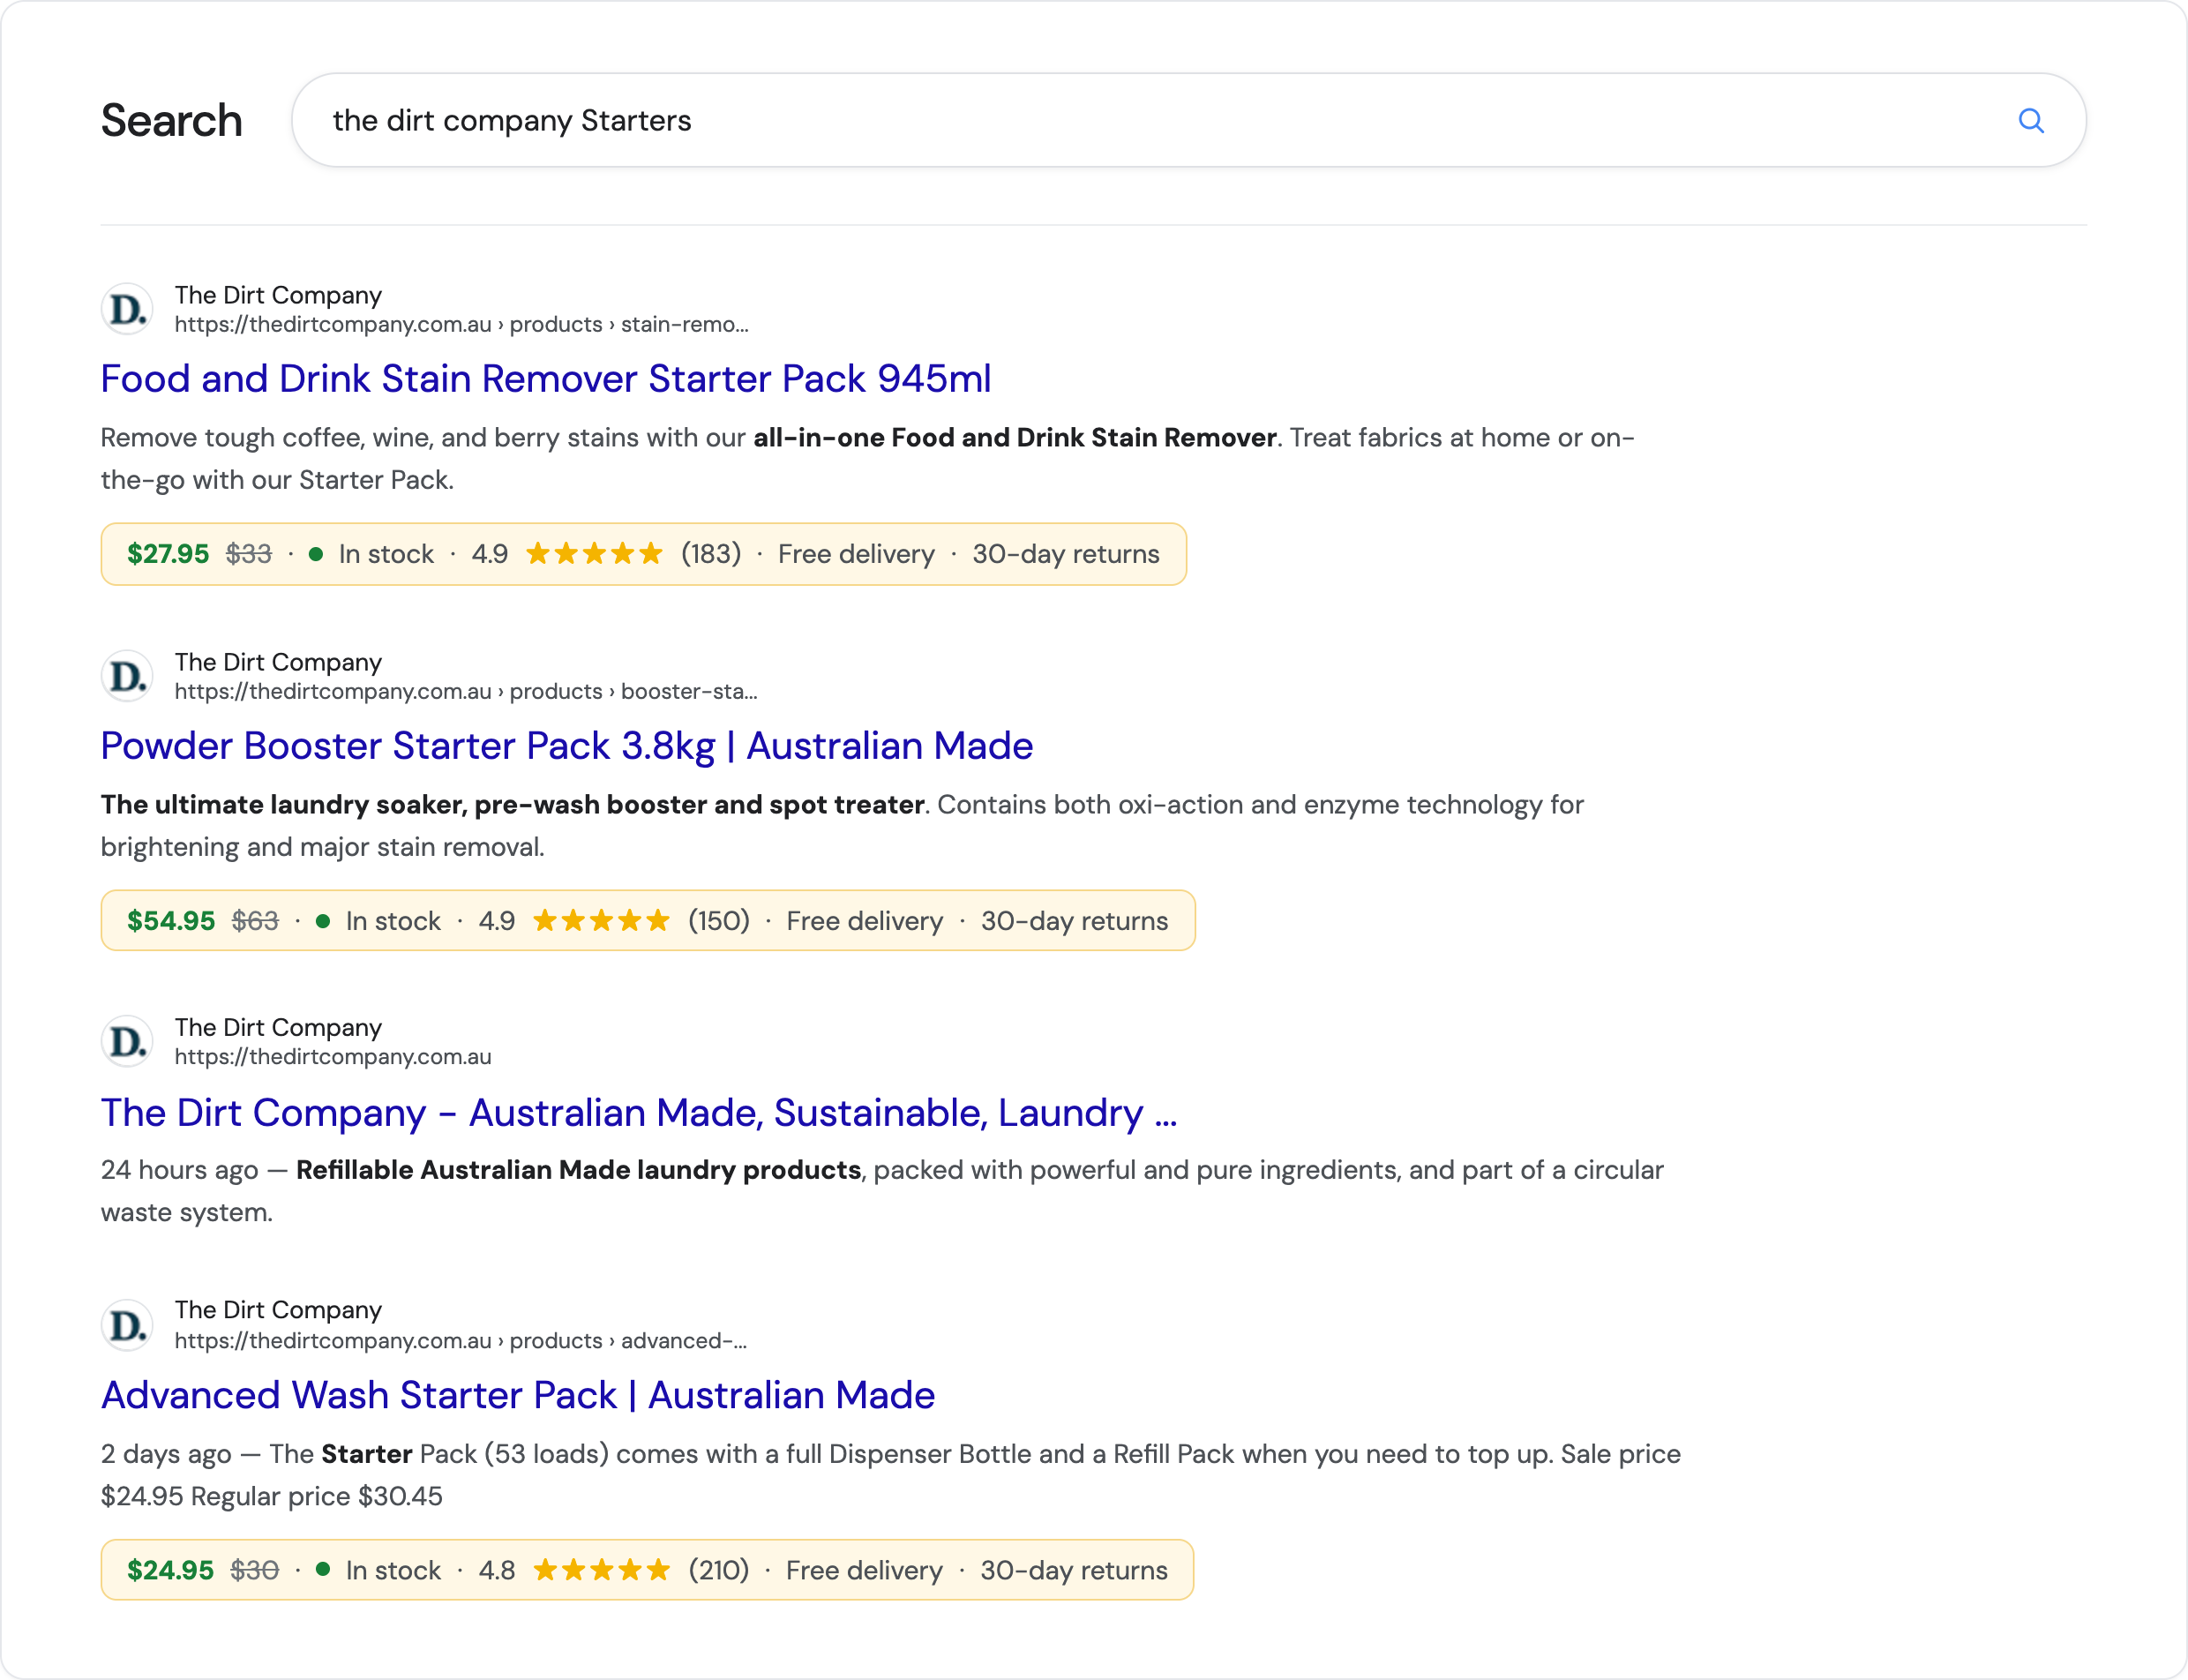
Task: Click the magnifying glass search icon
Action: point(2030,121)
